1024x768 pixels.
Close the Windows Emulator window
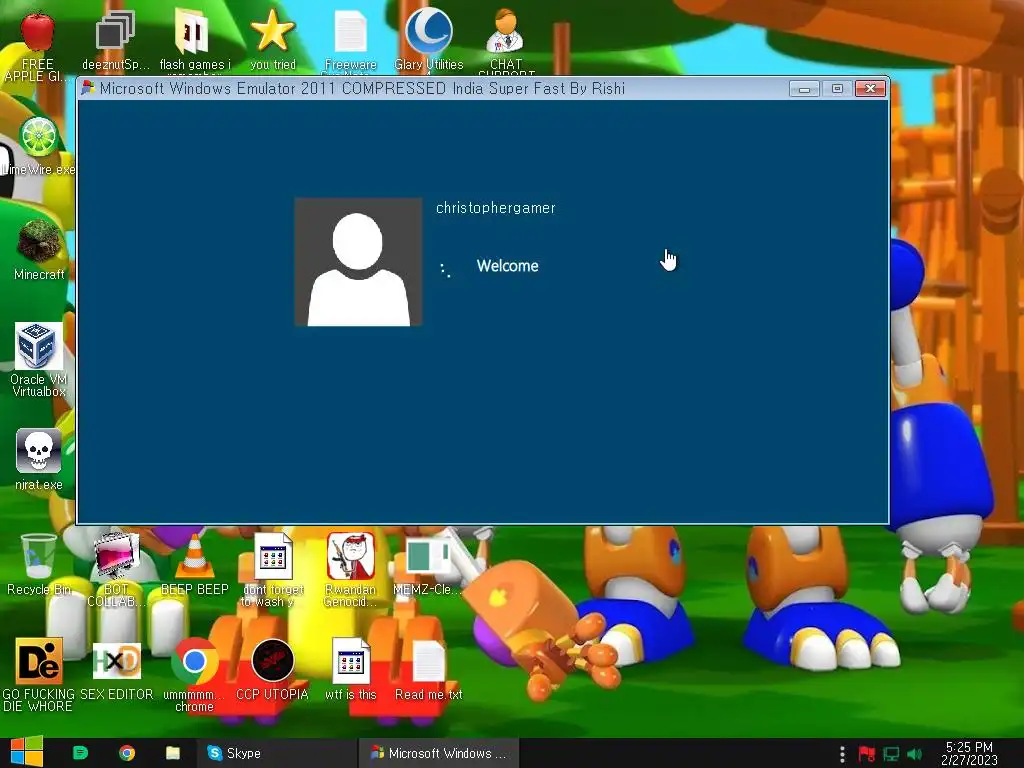[x=871, y=89]
